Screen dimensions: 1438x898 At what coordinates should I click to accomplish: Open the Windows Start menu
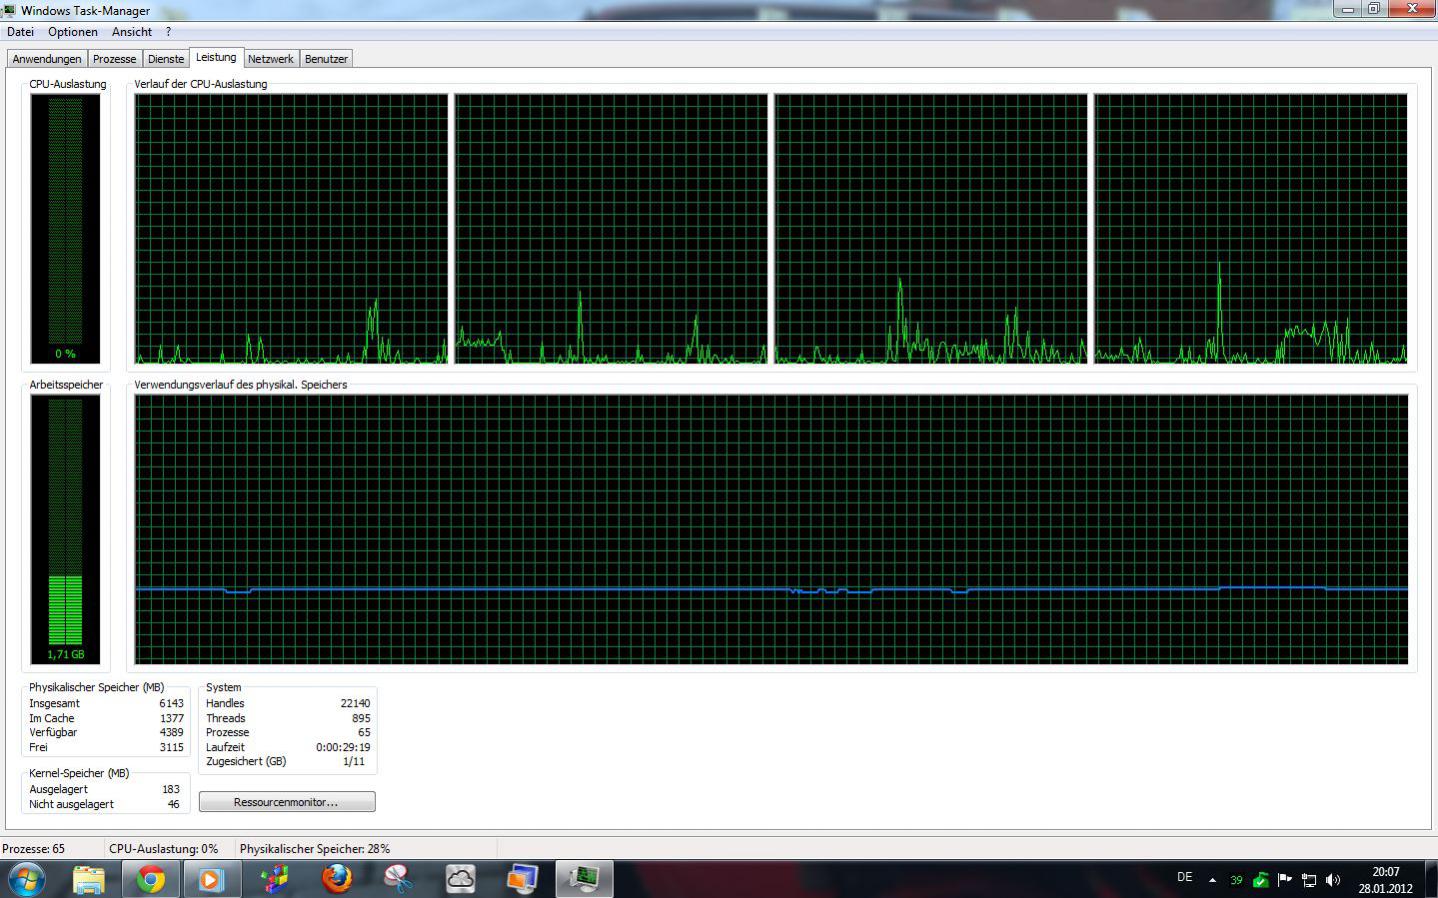tap(26, 879)
